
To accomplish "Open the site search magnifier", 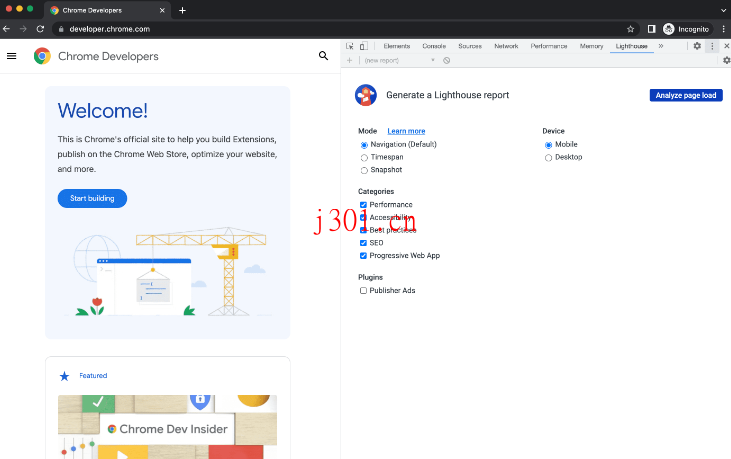I will point(323,56).
